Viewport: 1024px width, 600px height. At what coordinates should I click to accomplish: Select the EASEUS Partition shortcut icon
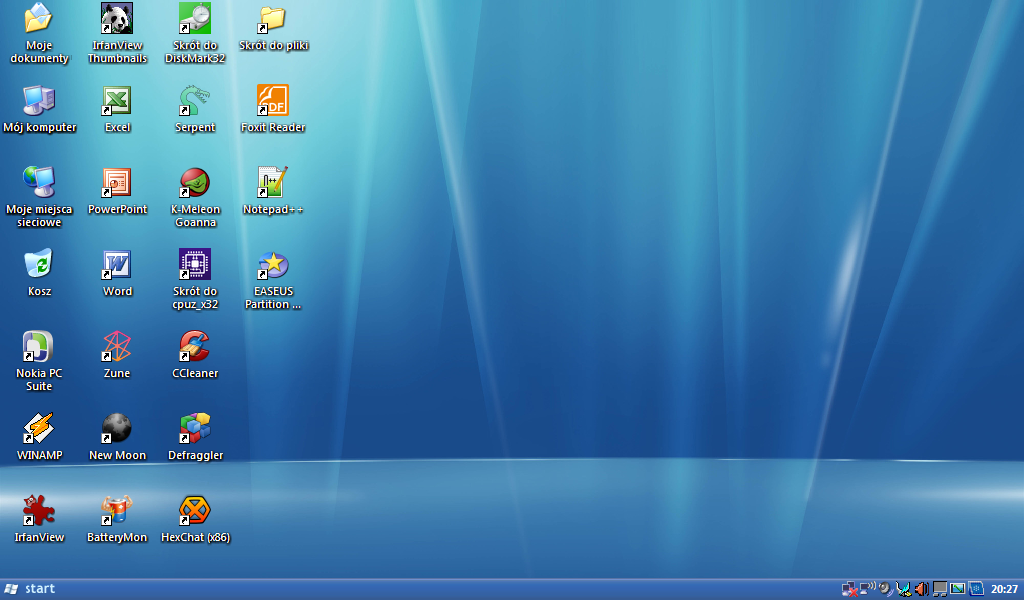point(273,264)
